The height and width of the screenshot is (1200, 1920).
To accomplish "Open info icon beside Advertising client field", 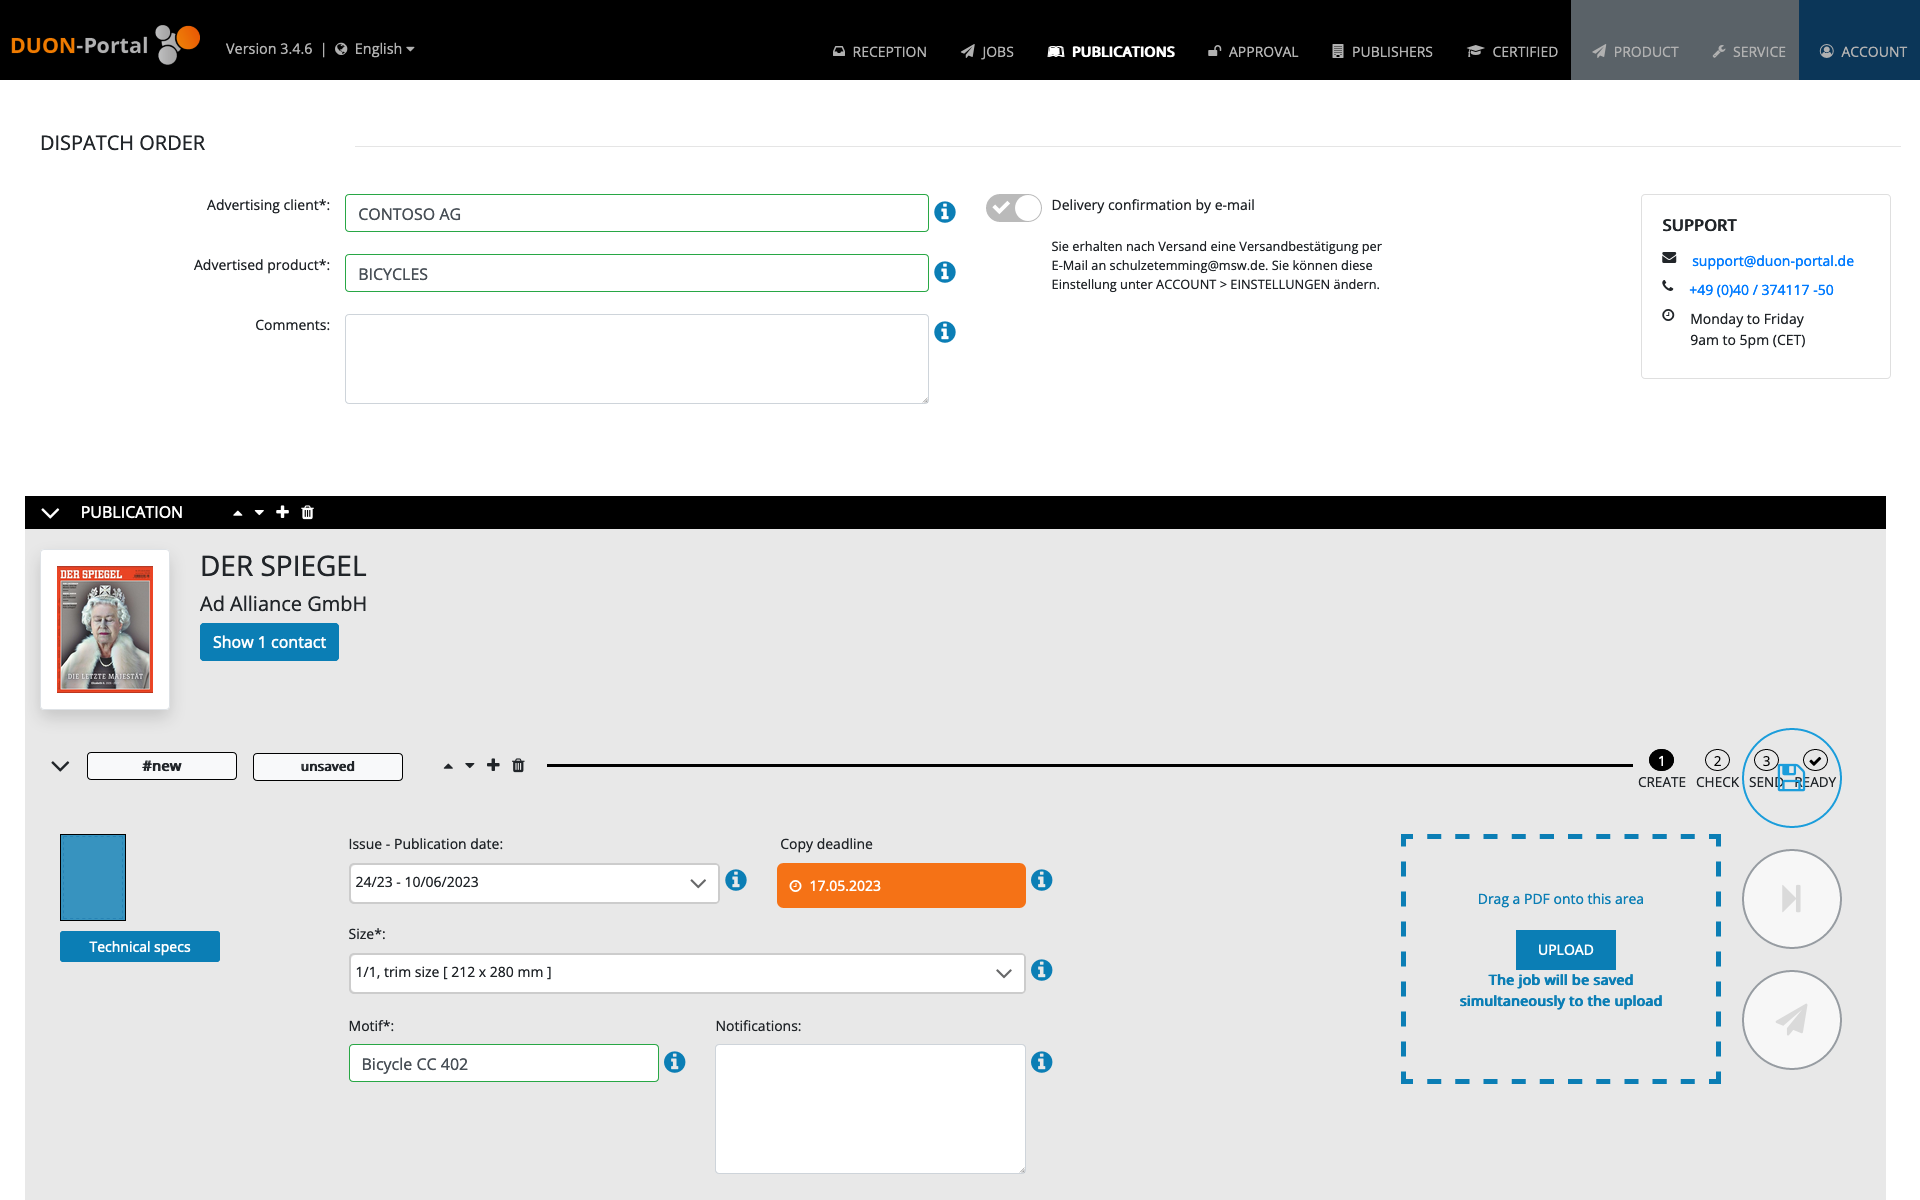I will (945, 212).
